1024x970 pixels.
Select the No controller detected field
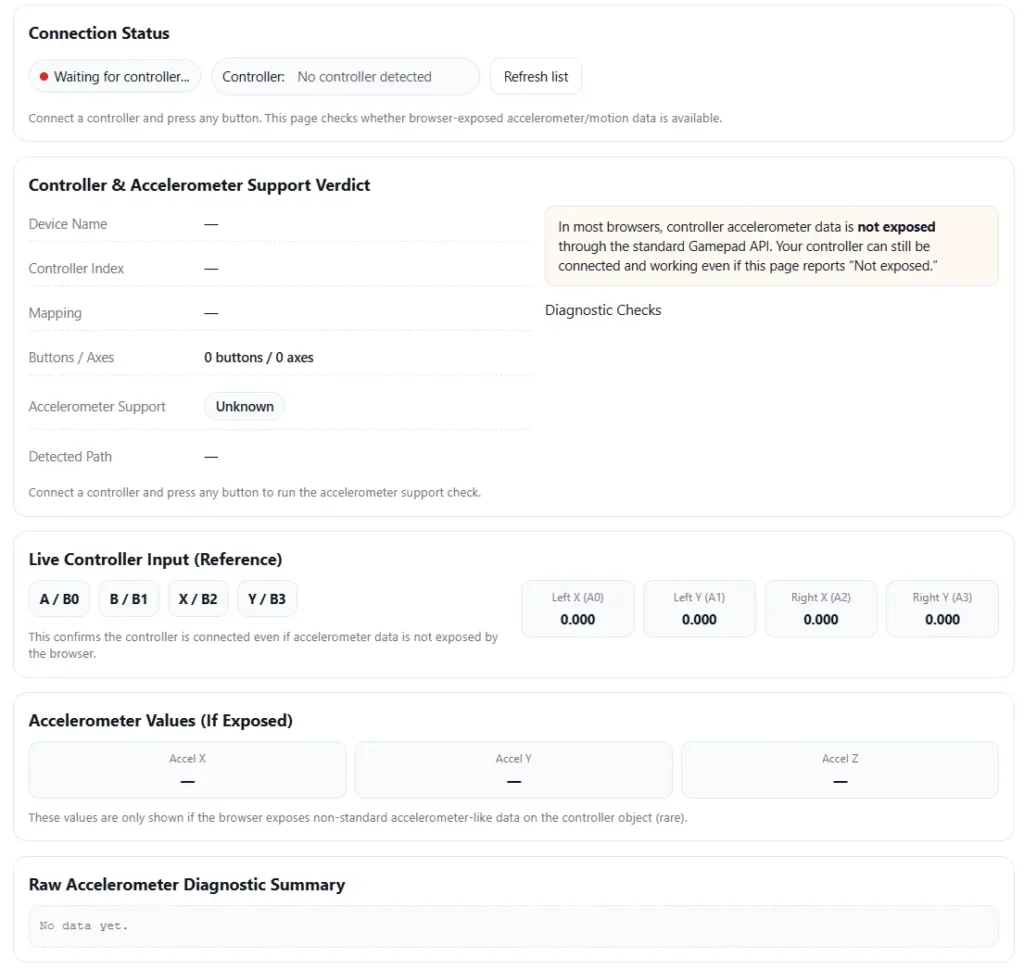(x=364, y=77)
